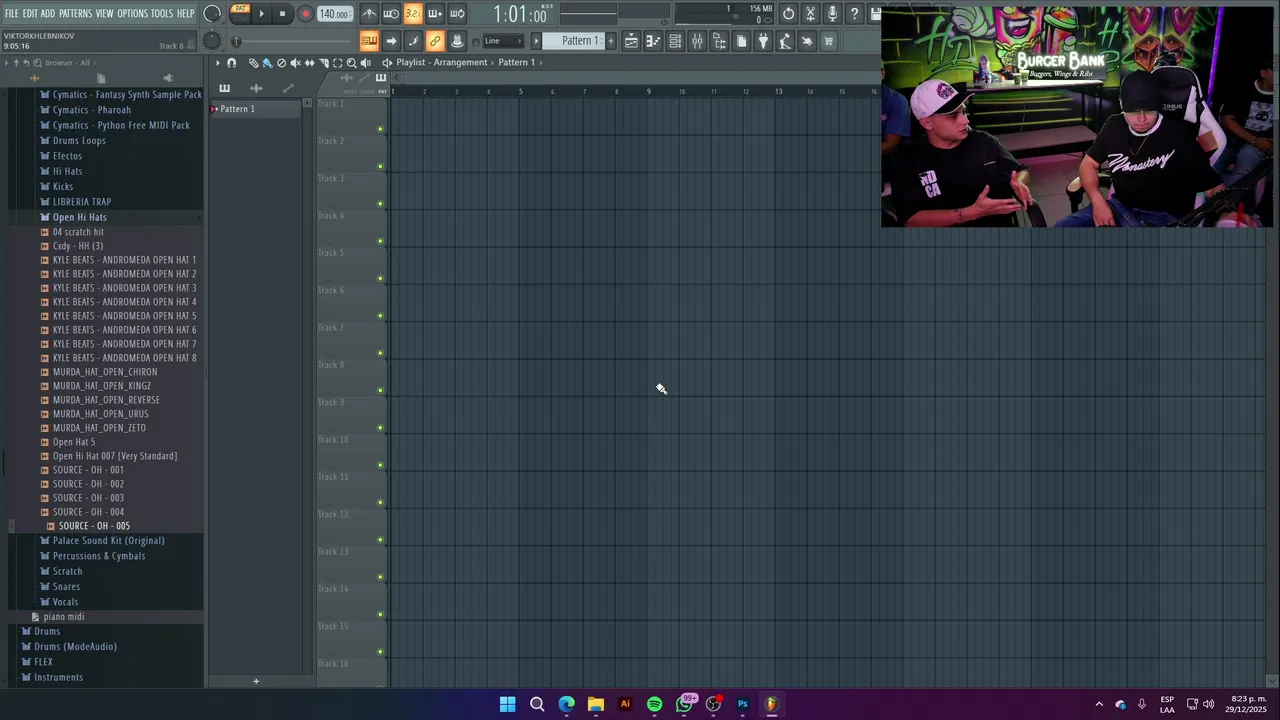The height and width of the screenshot is (720, 1280).
Task: Open Spotify from the taskbar
Action: 654,704
